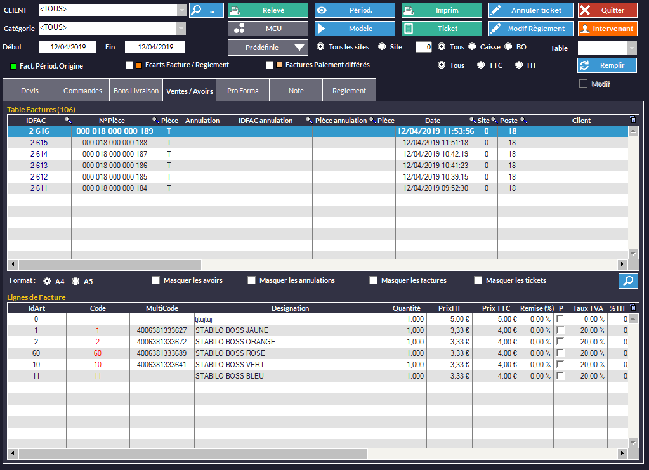The height and width of the screenshot is (470, 649).
Task: Click the Annuler ticket button
Action: 531,10
